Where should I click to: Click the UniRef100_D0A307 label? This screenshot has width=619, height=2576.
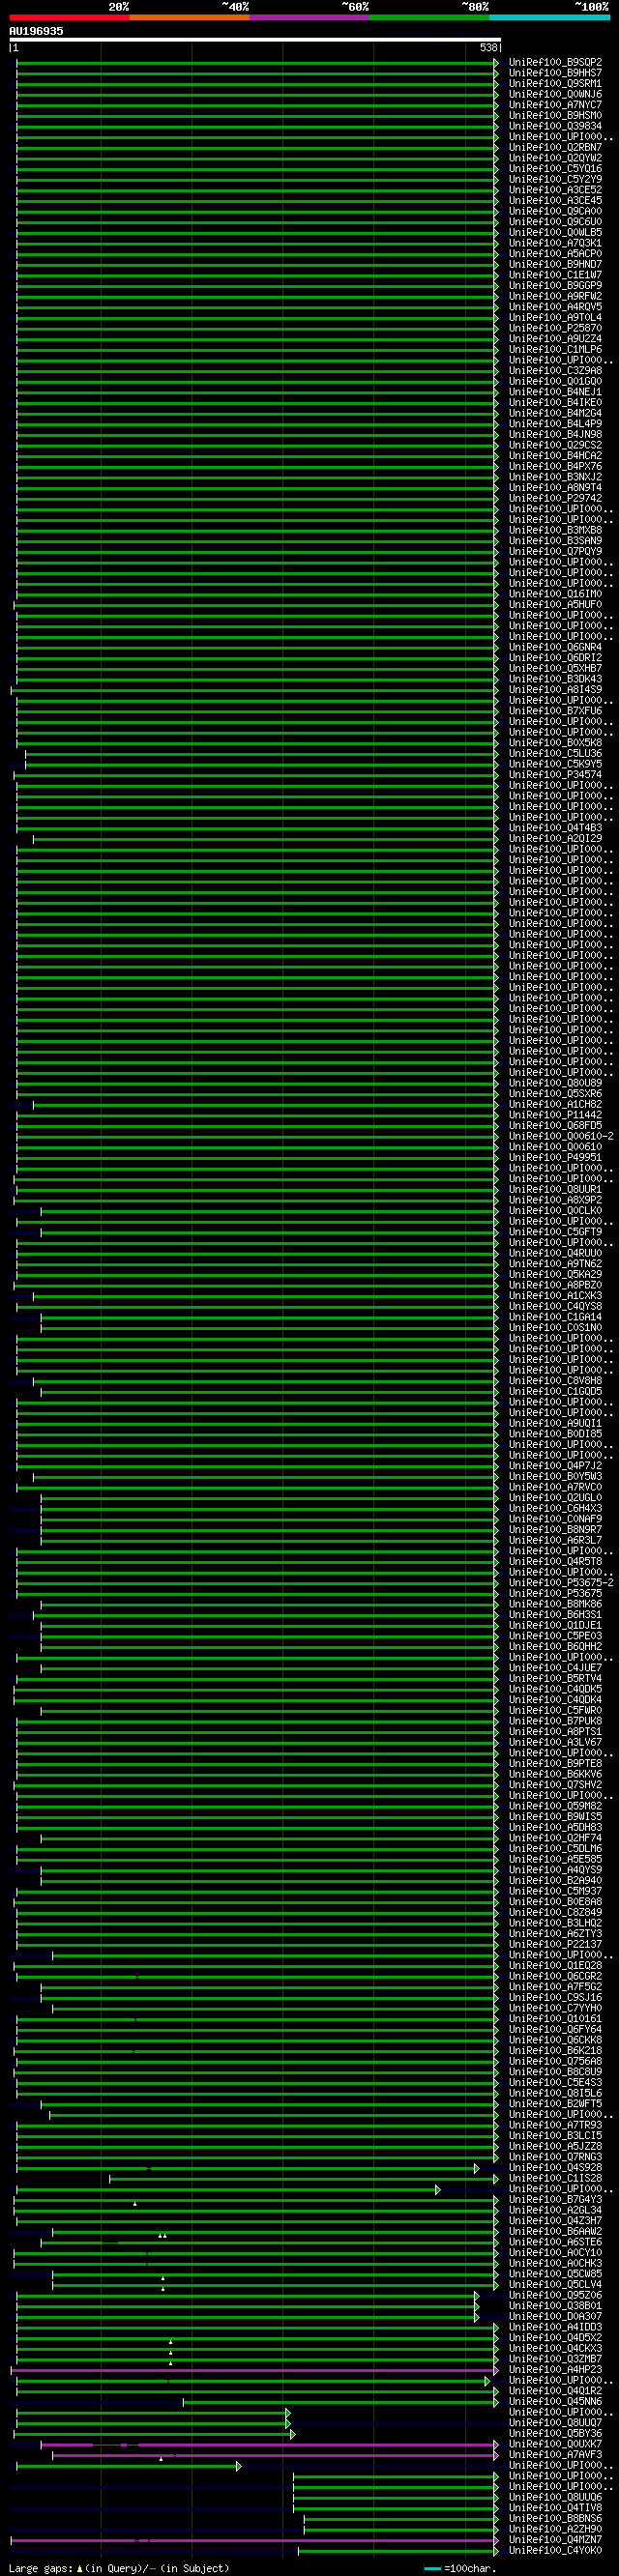point(555,2316)
